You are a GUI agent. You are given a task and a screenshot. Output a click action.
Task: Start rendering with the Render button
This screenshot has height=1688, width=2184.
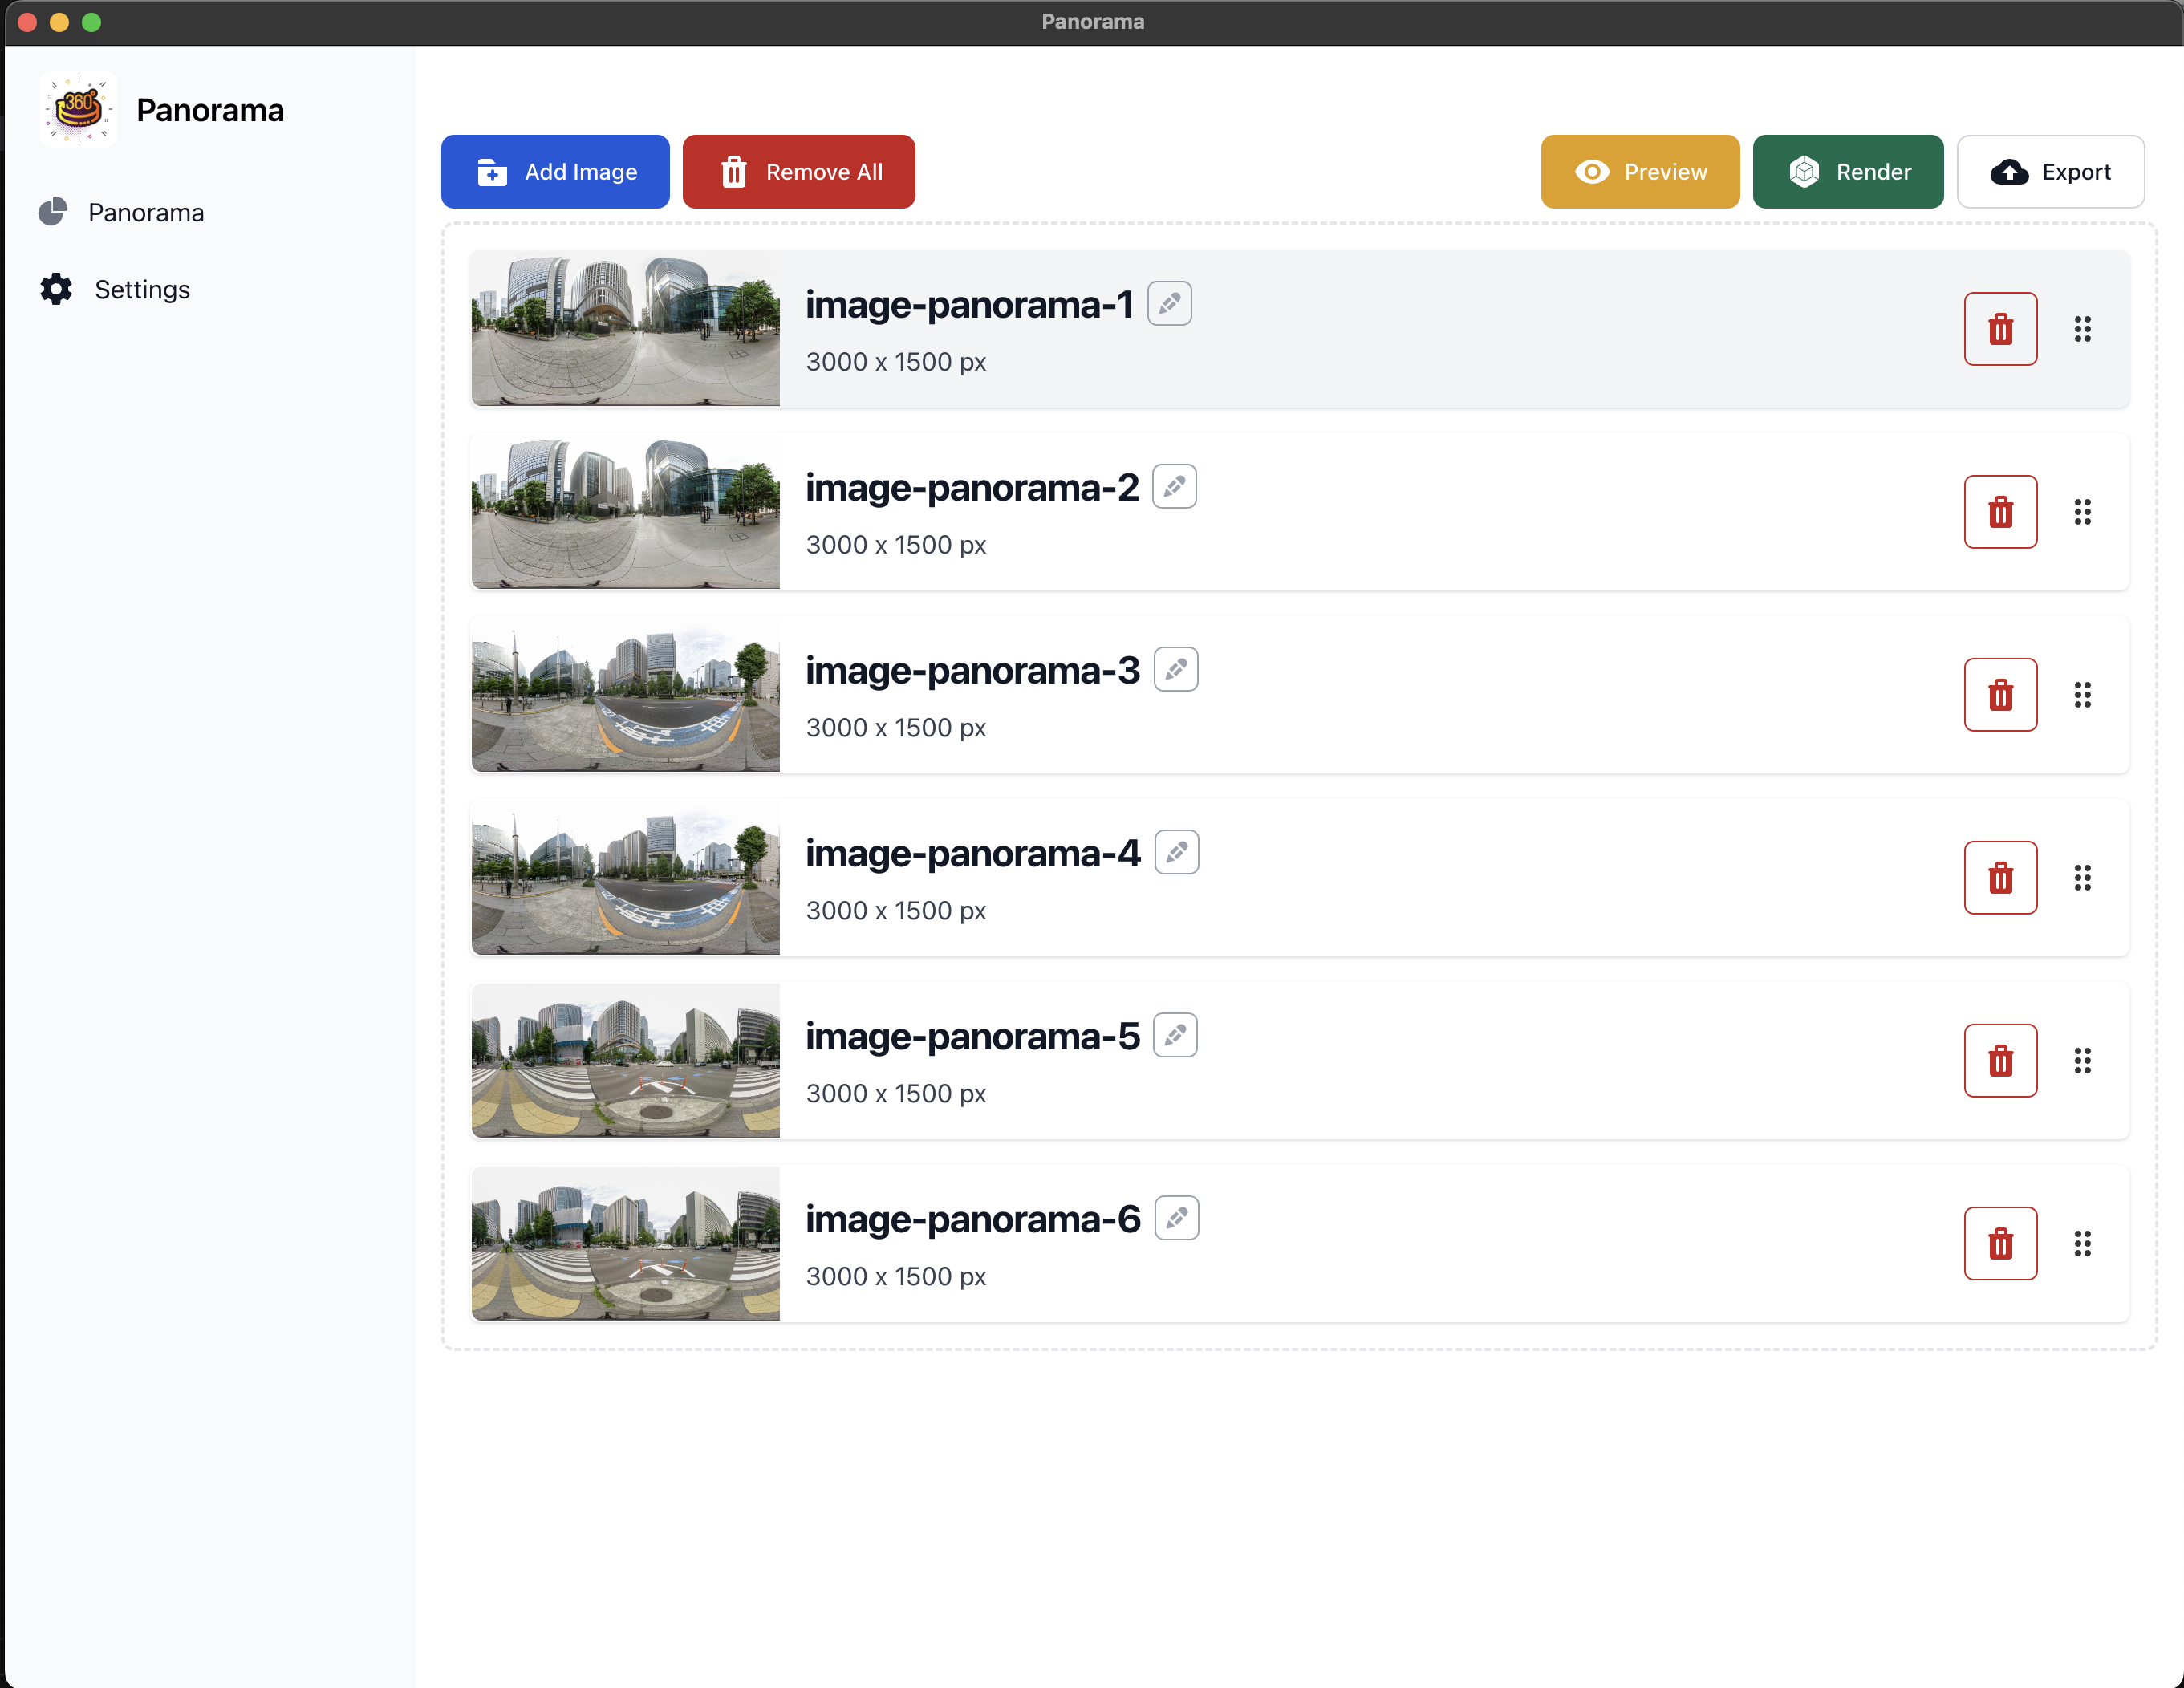coord(1847,172)
